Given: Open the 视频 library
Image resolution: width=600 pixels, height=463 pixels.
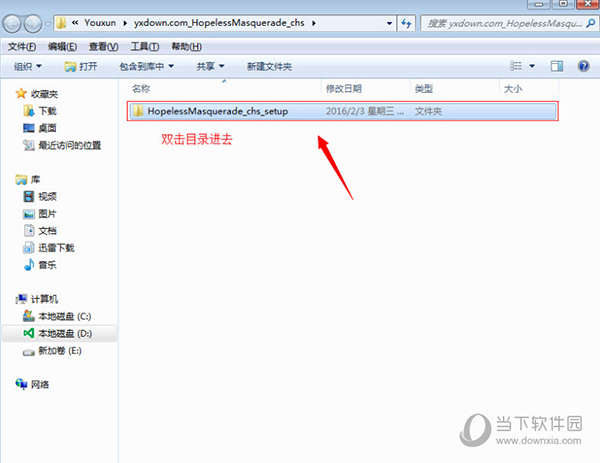Looking at the screenshot, I should pos(47,197).
